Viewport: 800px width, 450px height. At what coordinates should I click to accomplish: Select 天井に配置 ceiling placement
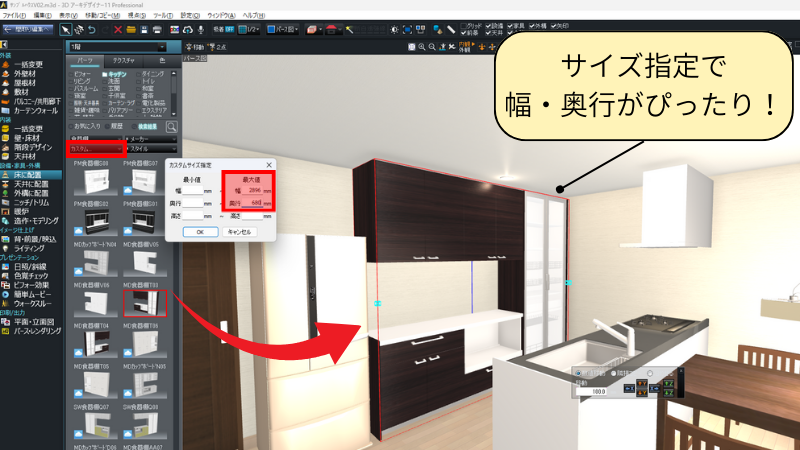point(31,184)
